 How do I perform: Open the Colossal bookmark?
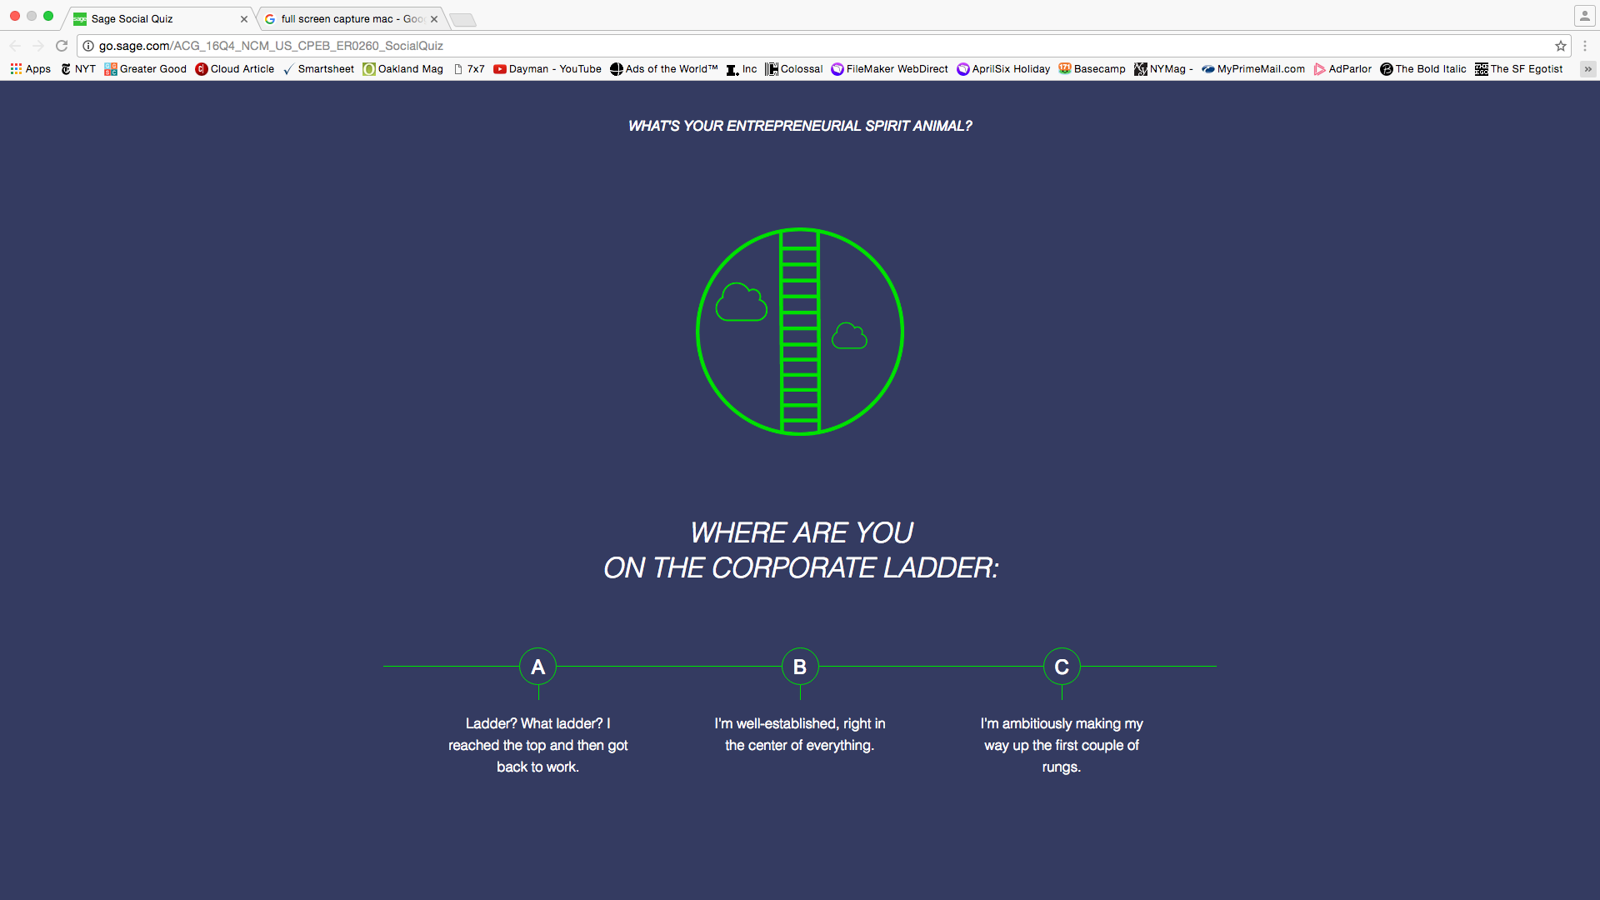pyautogui.click(x=794, y=69)
